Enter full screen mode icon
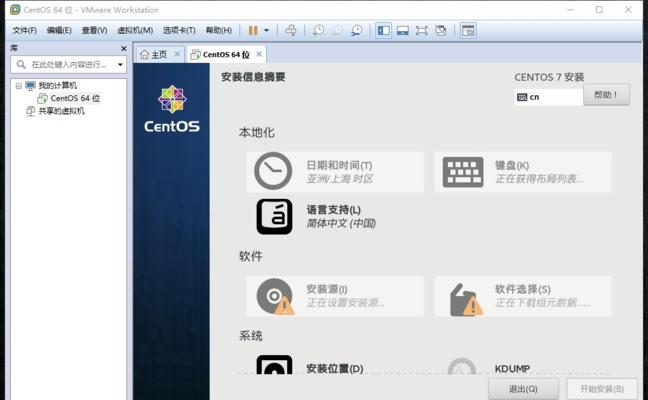The image size is (648, 400). (422, 30)
